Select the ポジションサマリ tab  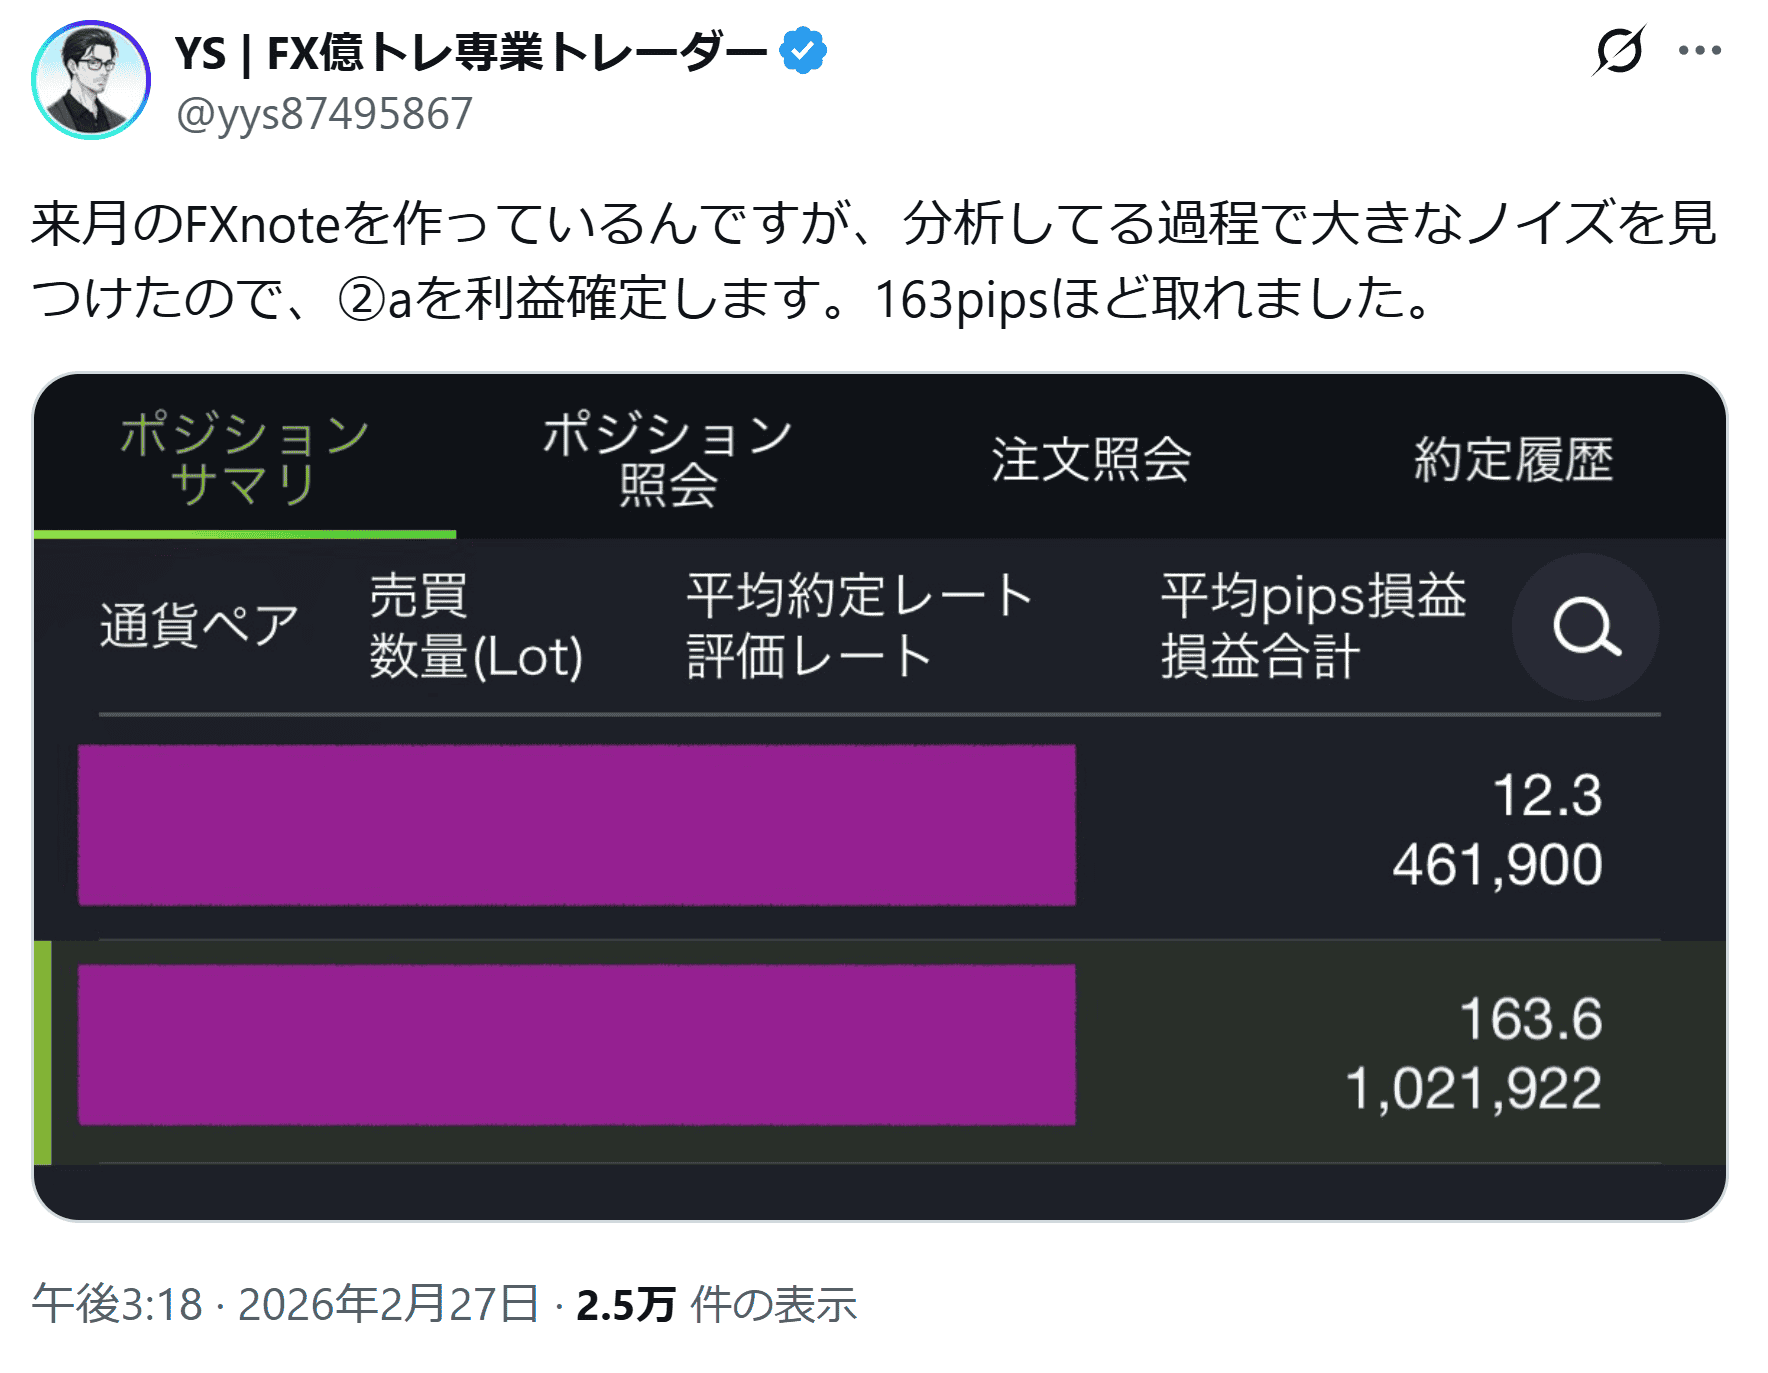[x=244, y=460]
